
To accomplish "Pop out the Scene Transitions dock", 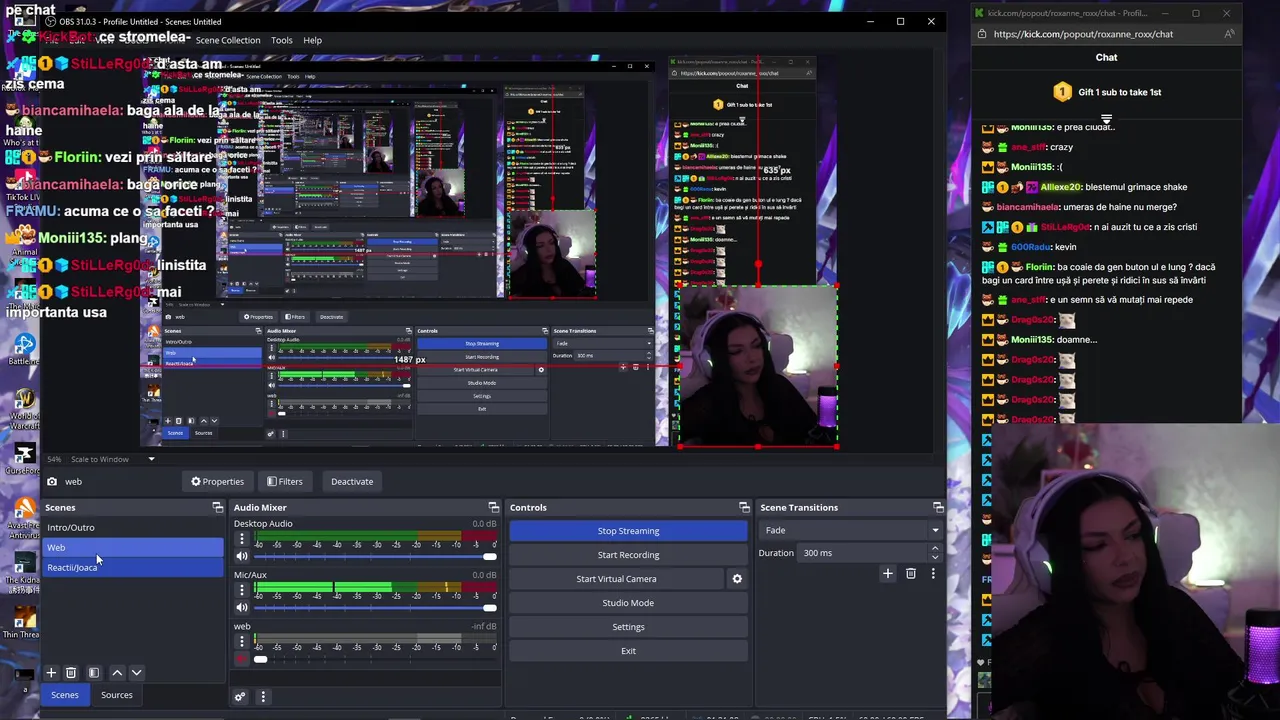I will [938, 508].
